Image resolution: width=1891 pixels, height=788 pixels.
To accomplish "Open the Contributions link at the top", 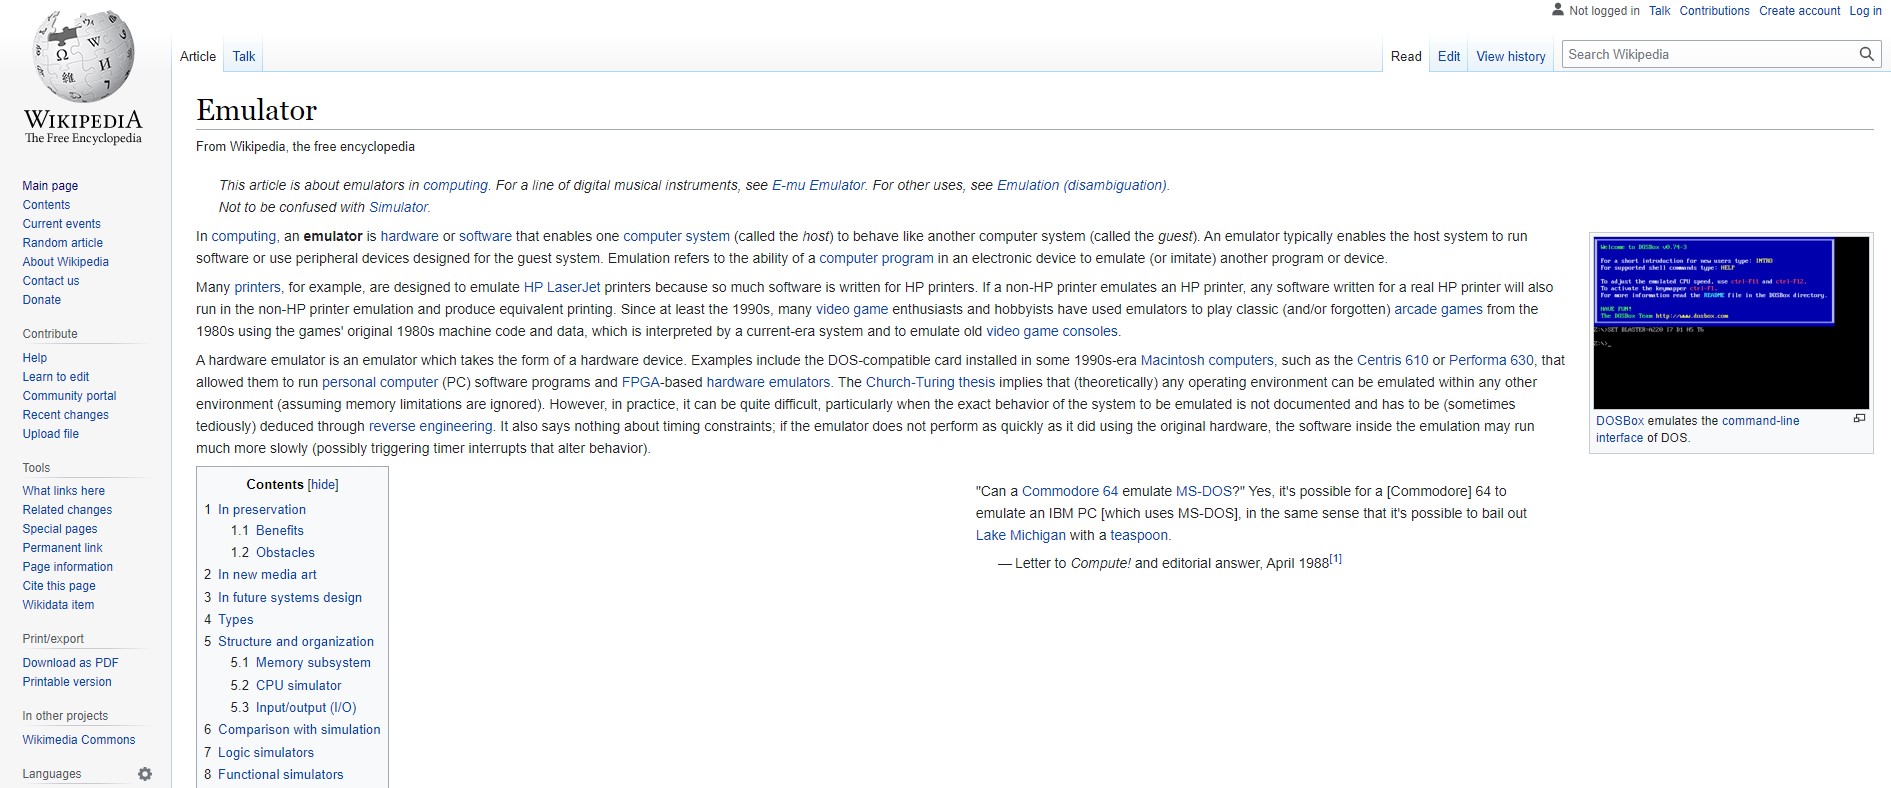I will (1714, 11).
